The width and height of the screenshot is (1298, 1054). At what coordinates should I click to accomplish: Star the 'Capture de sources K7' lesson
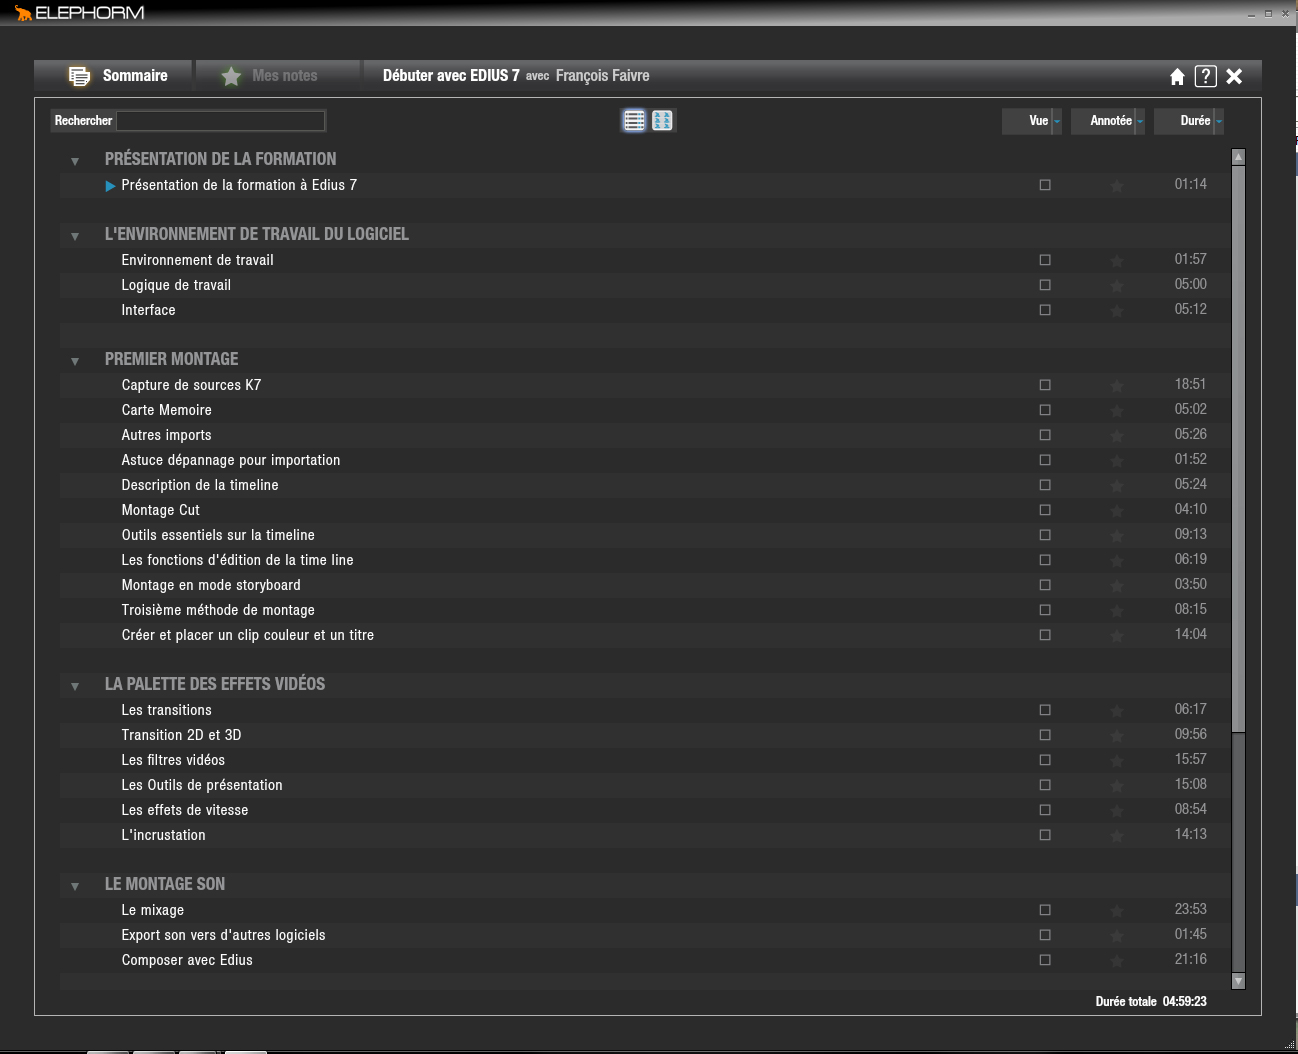point(1117,386)
